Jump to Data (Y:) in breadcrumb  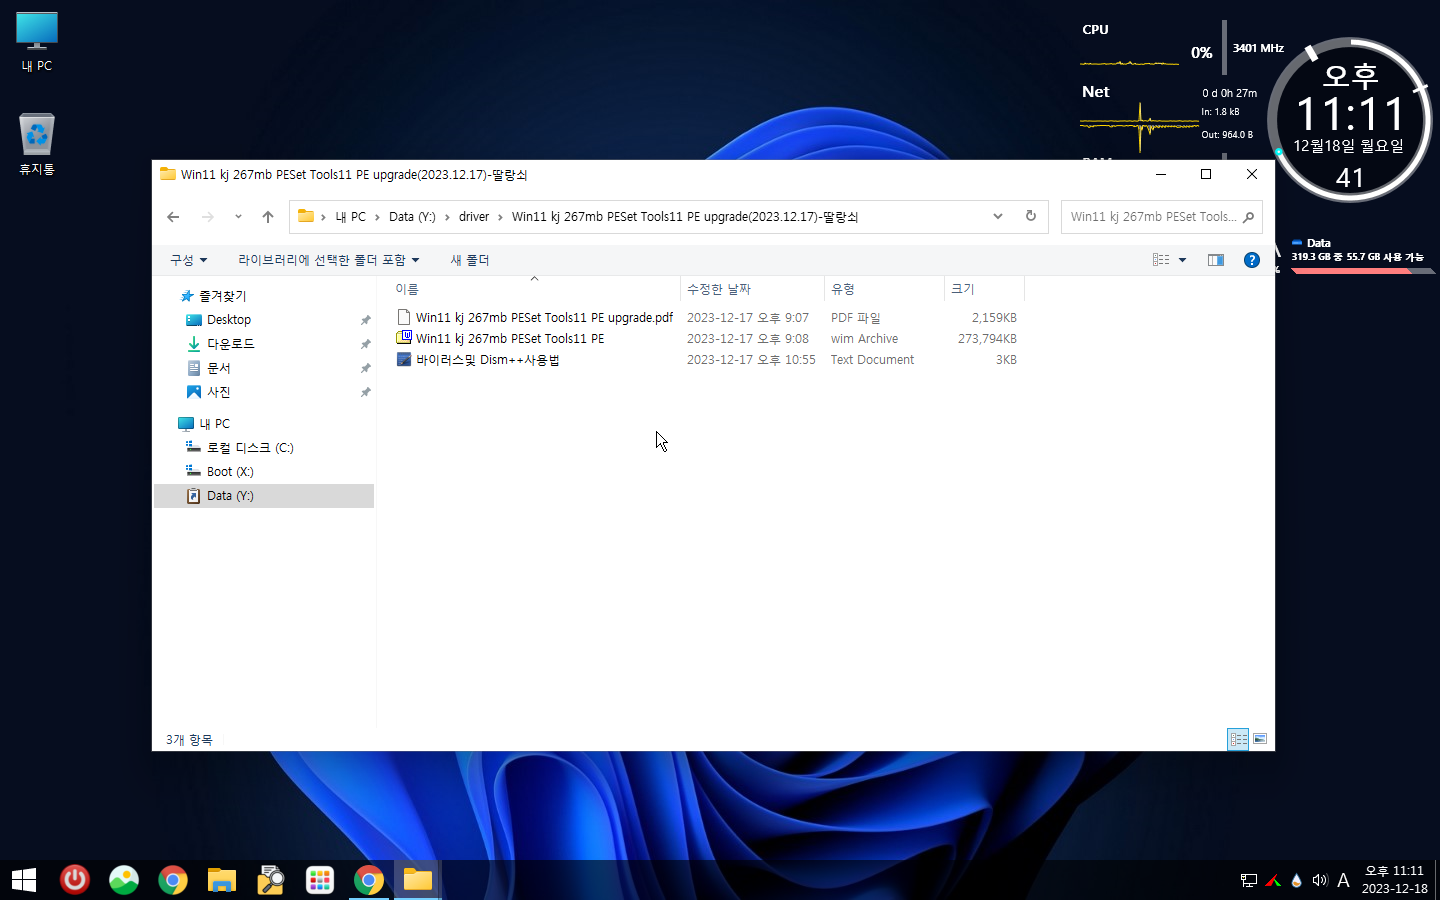[412, 217]
